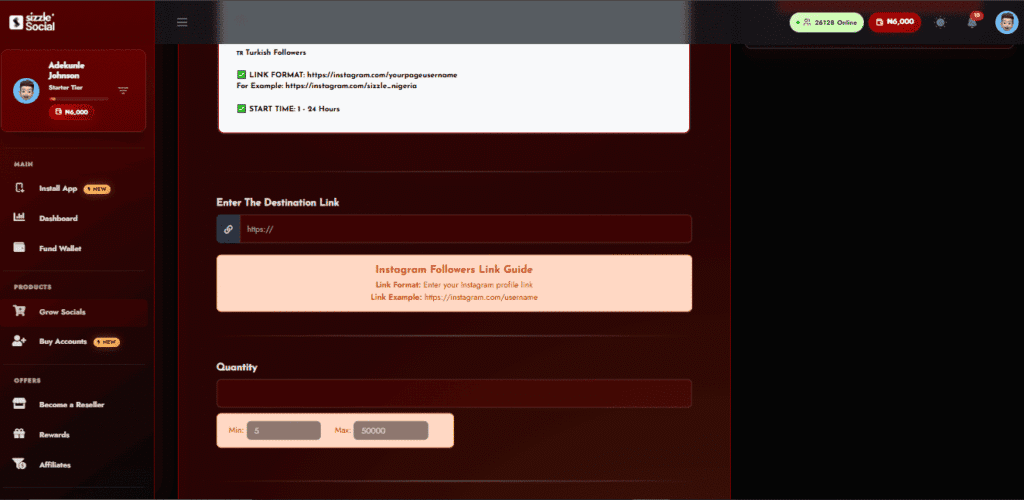Viewport: 1024px width, 500px height.
Task: Click the Affiliates funnel icon
Action: [20, 464]
